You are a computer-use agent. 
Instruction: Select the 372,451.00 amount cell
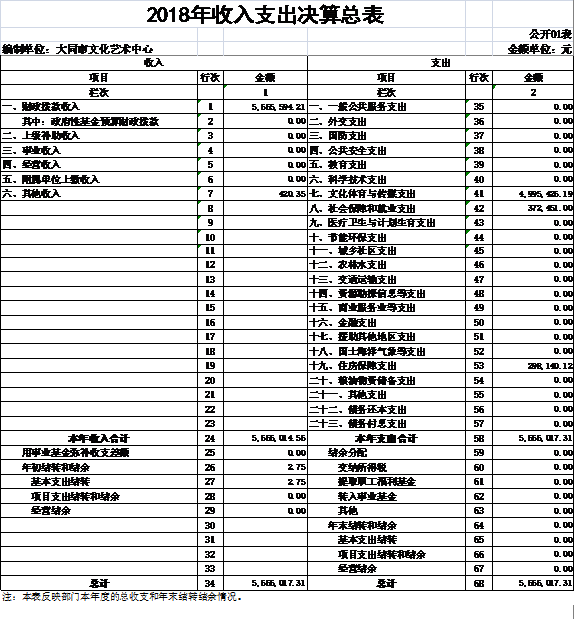pyautogui.click(x=533, y=208)
